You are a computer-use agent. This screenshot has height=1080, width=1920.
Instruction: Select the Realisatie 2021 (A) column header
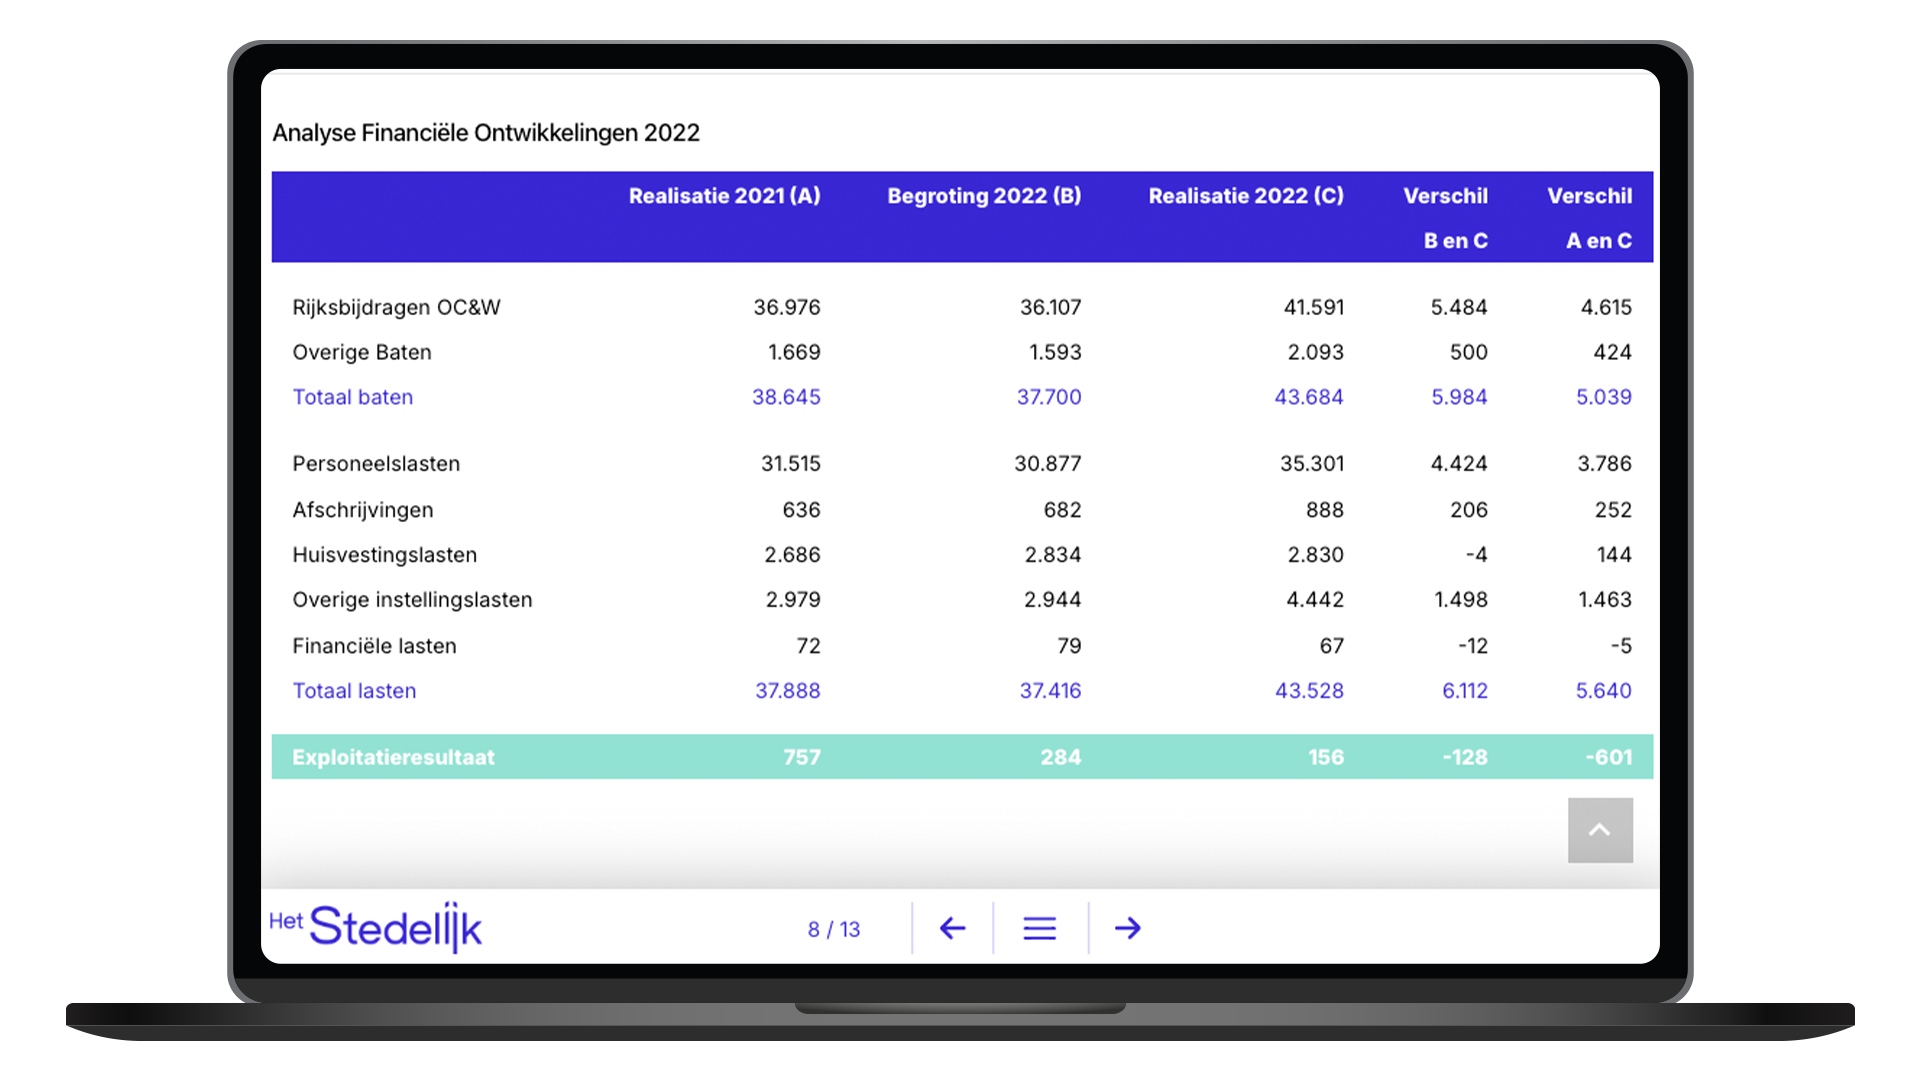point(724,196)
